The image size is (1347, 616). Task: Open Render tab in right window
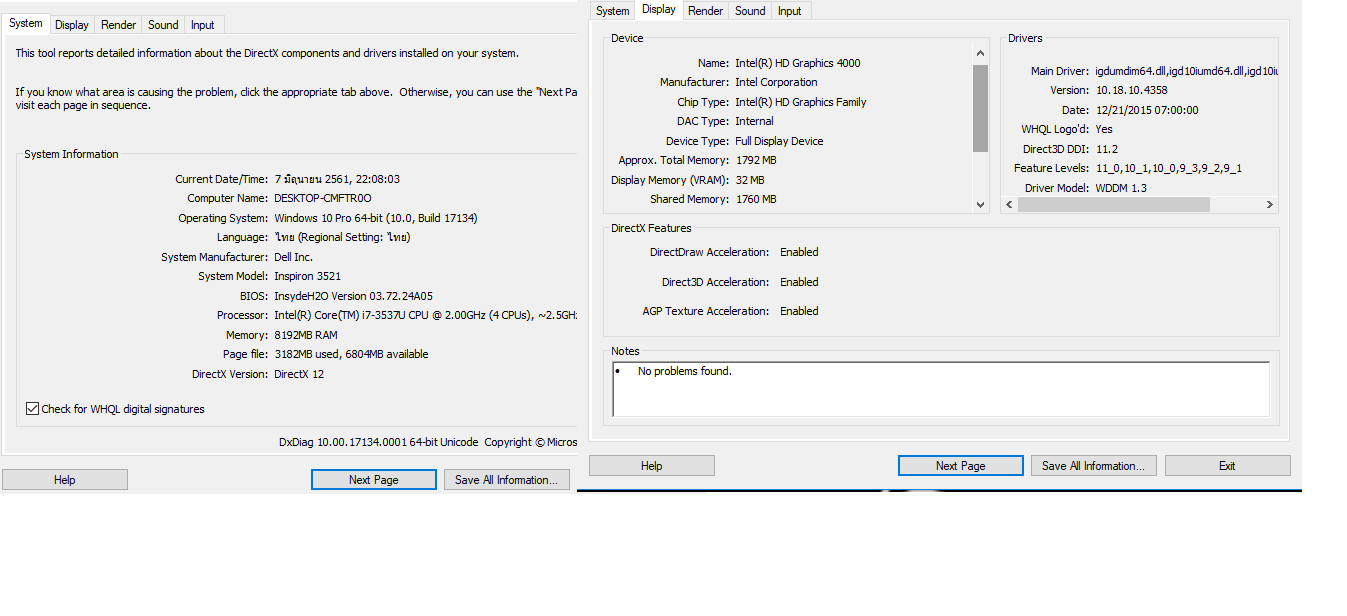(x=706, y=11)
